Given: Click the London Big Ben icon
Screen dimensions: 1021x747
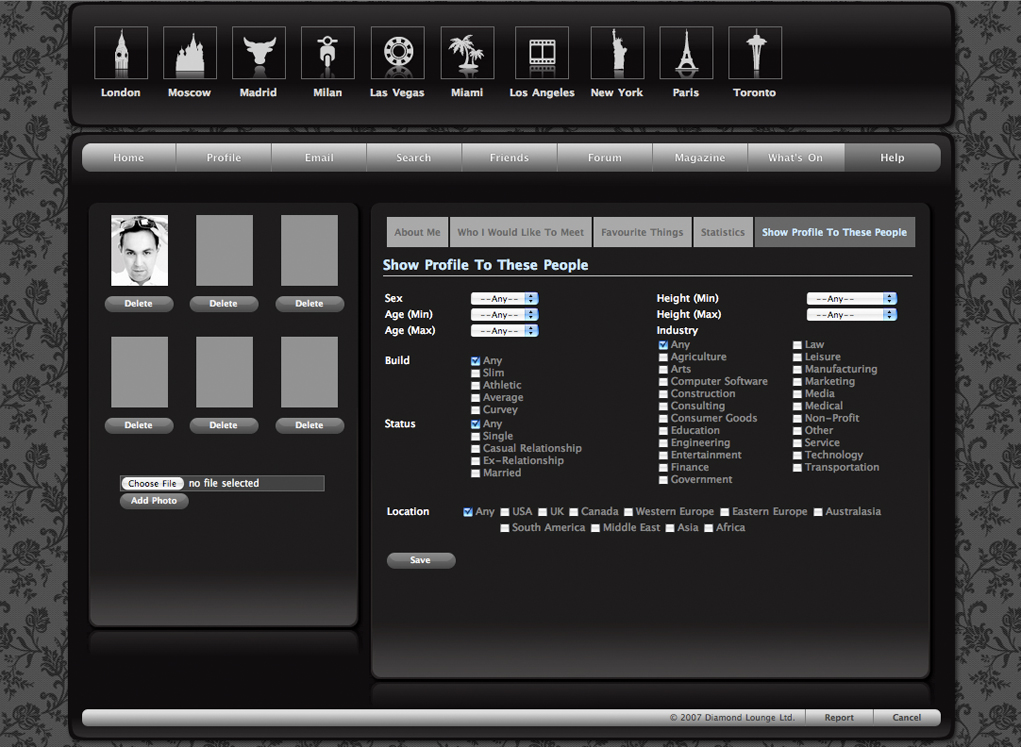Looking at the screenshot, I should pos(121,53).
